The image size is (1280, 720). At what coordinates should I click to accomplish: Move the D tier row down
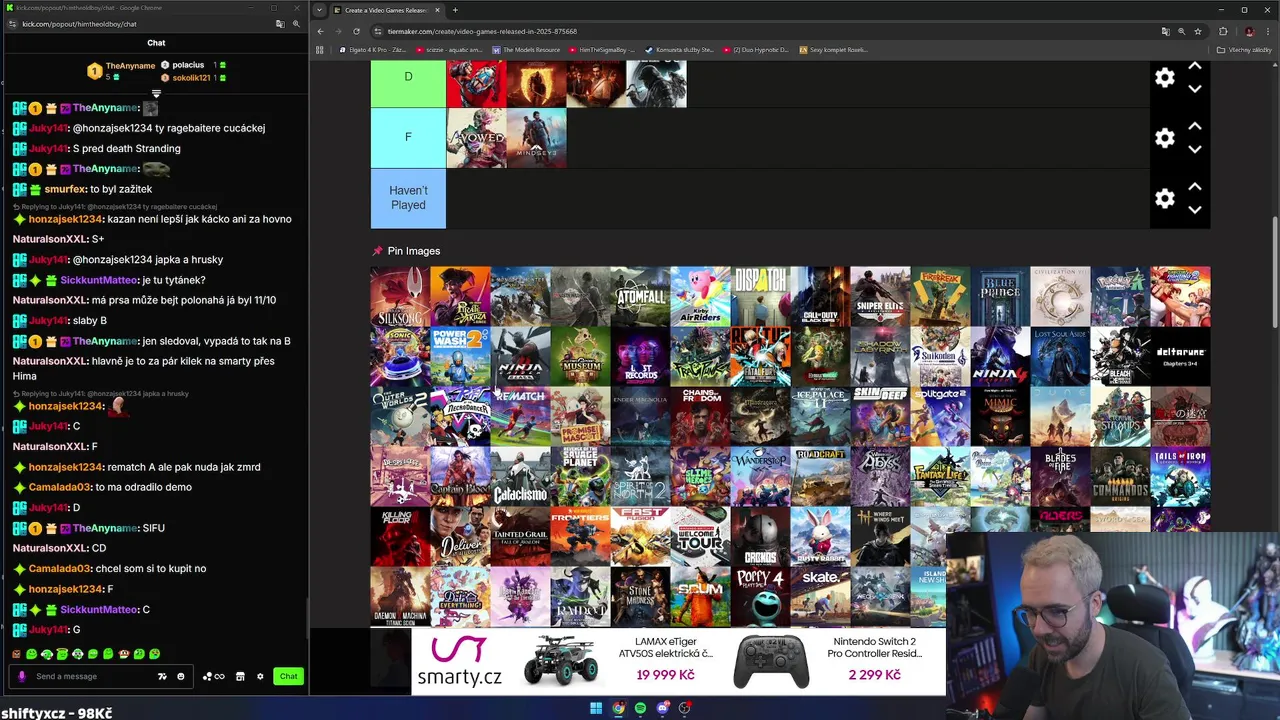click(x=1194, y=89)
